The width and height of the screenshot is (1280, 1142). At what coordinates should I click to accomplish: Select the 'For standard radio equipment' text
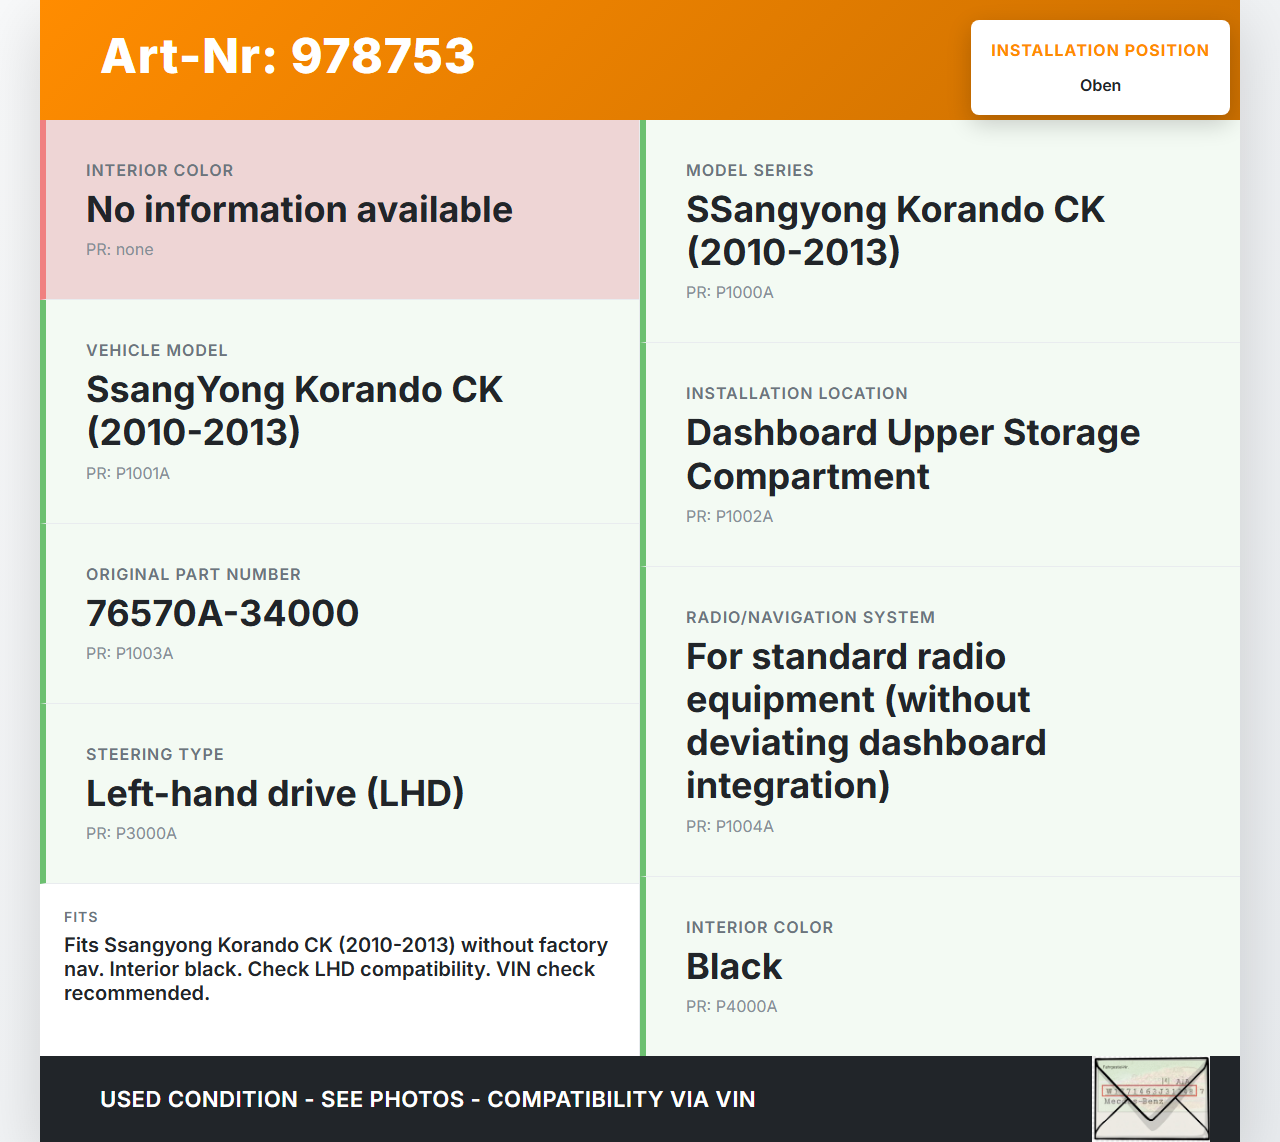coord(865,720)
